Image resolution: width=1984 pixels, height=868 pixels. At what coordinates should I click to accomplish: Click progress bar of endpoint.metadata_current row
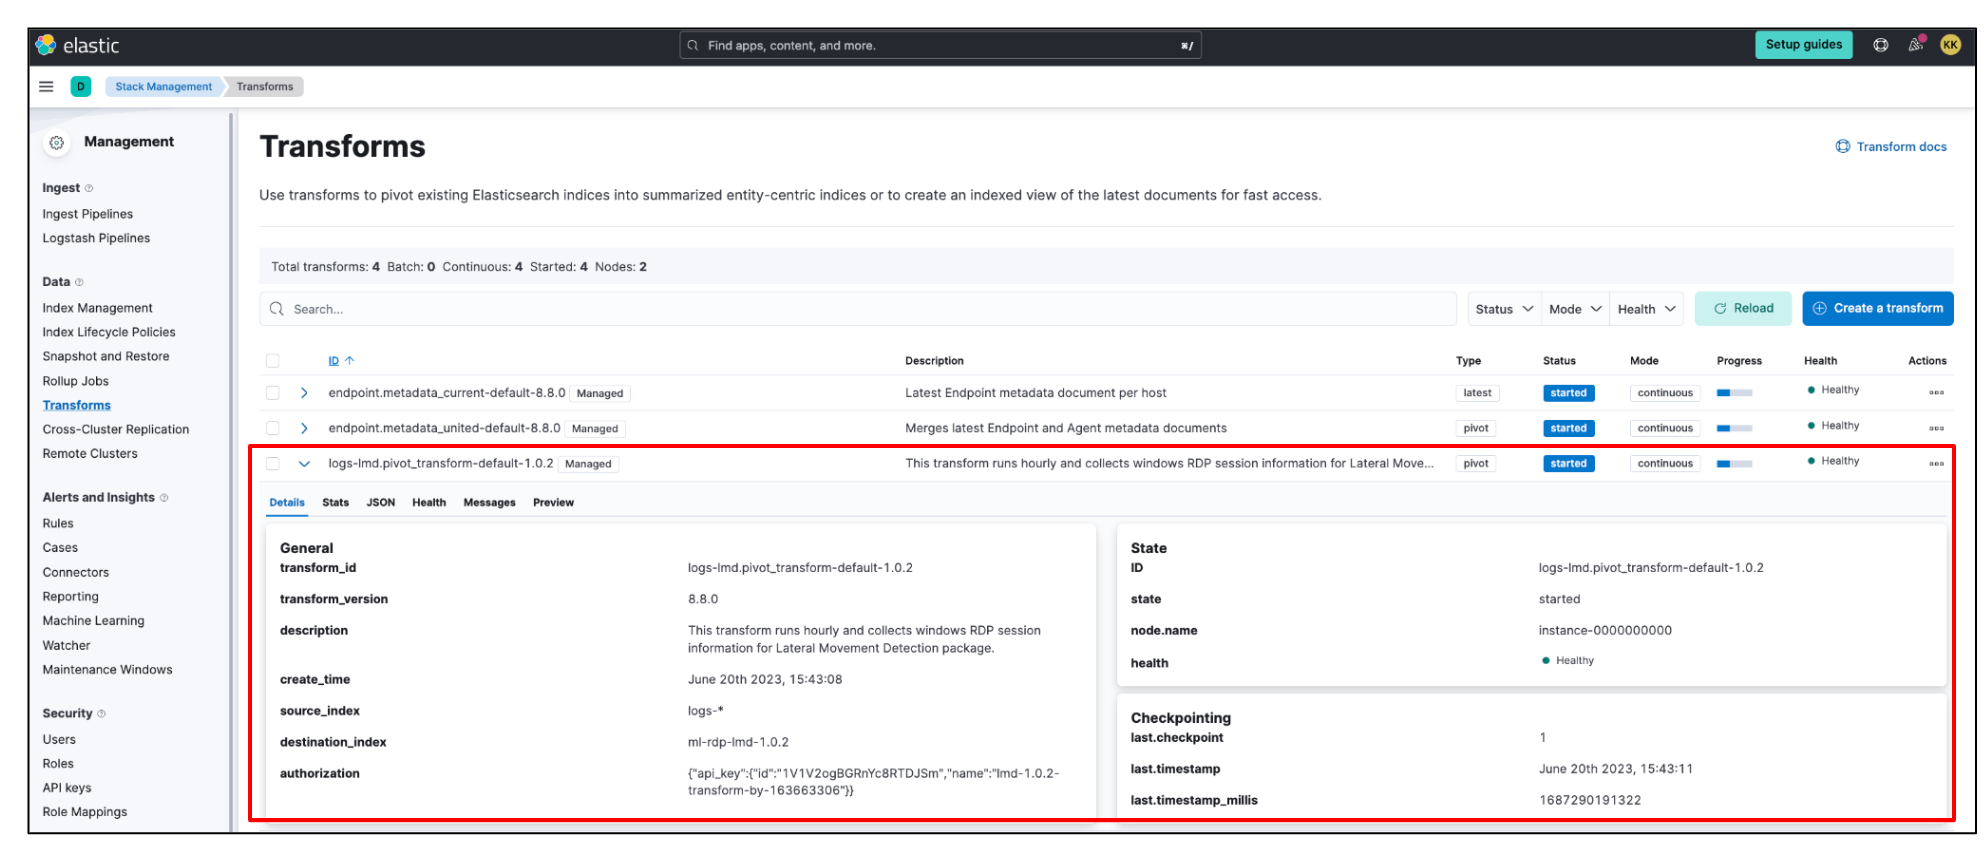pos(1734,393)
